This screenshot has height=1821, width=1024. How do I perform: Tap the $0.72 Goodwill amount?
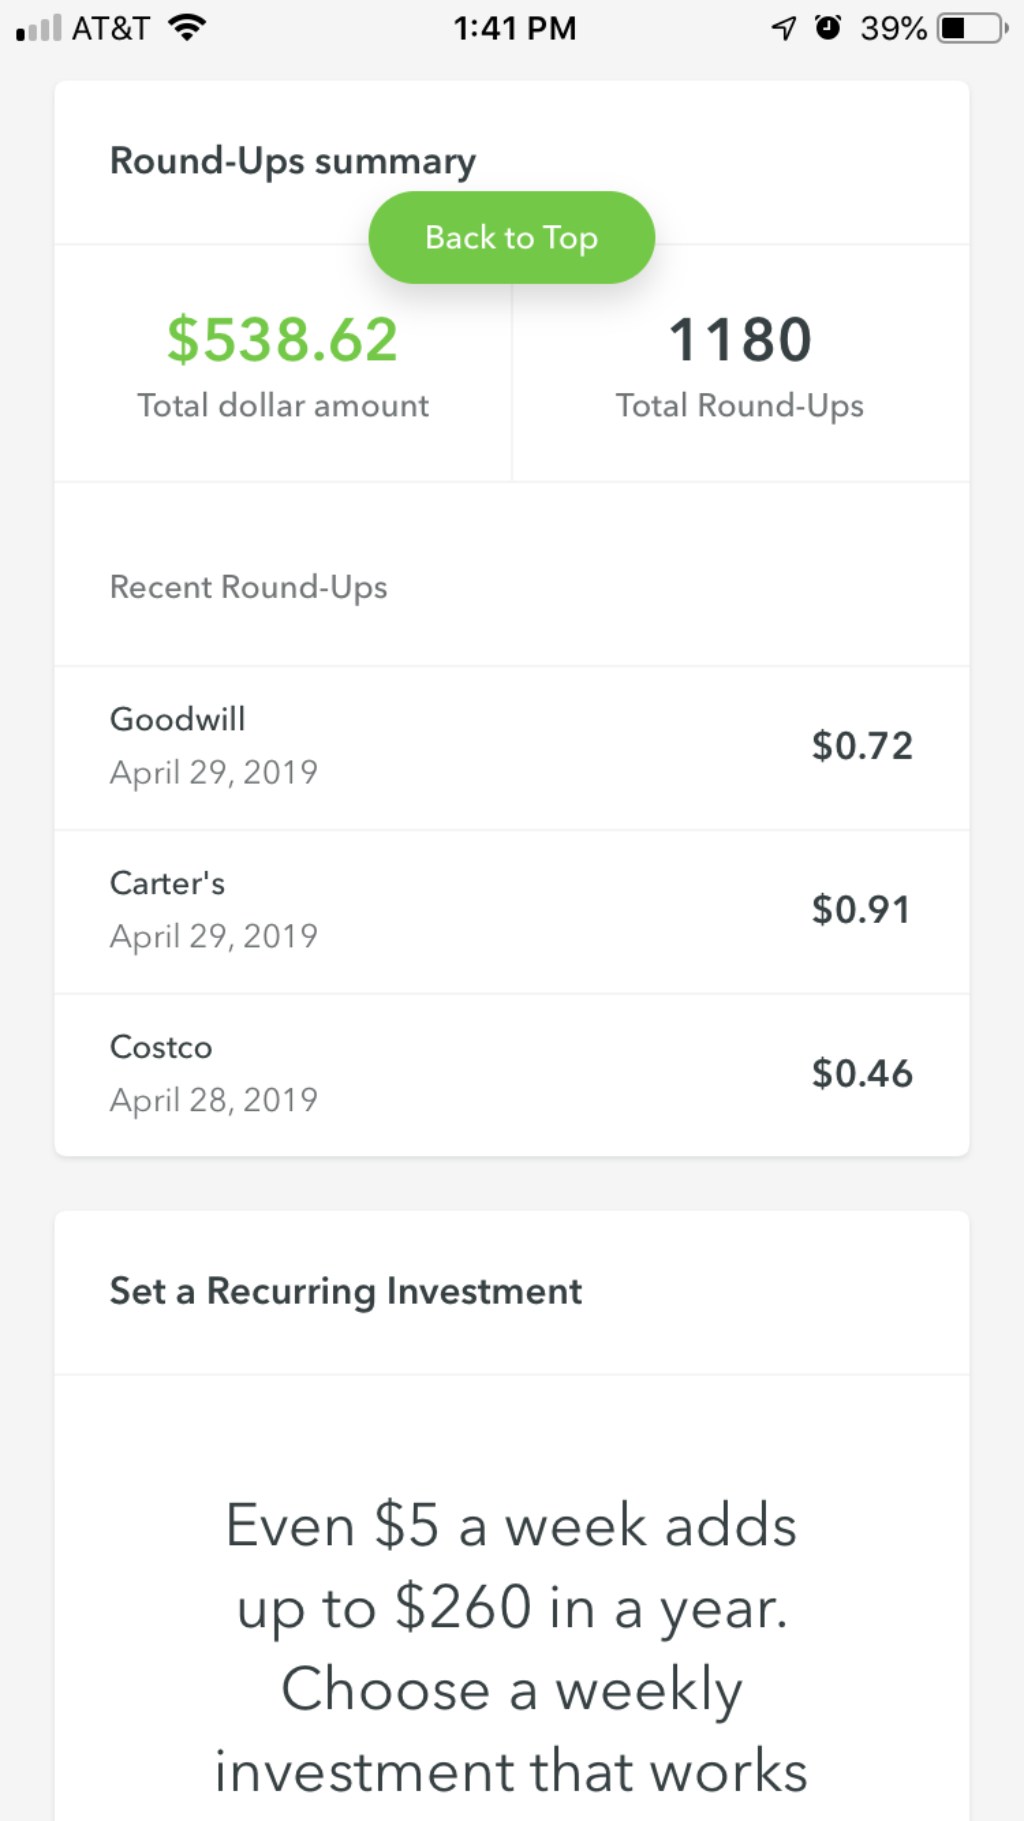pyautogui.click(x=861, y=746)
